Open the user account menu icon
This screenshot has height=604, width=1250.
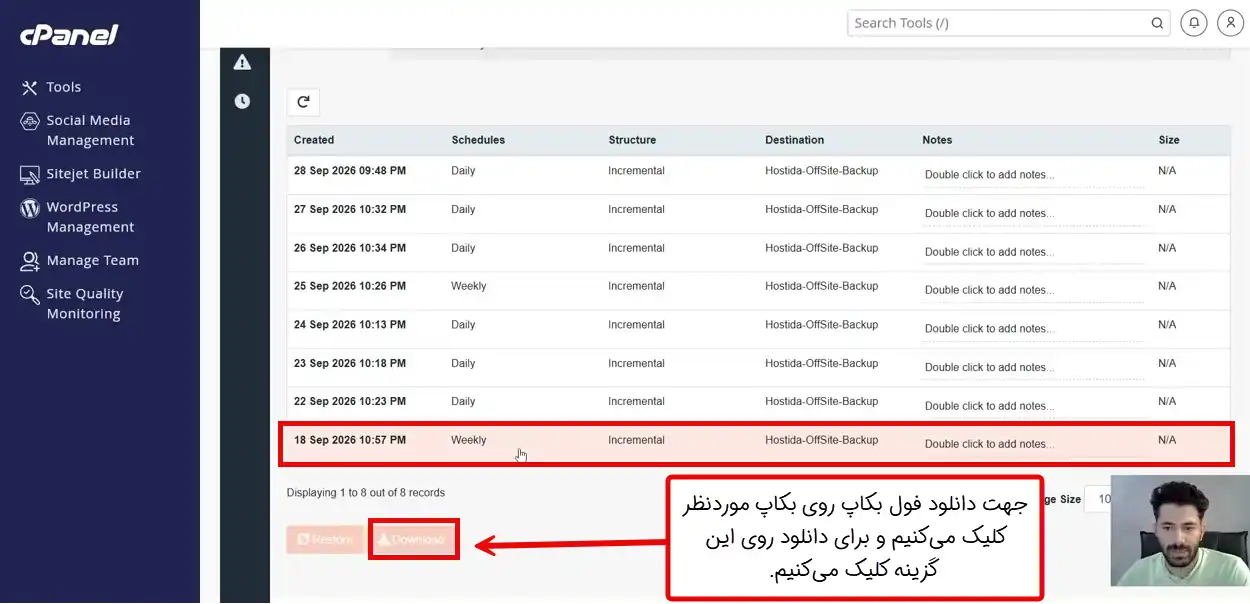(1230, 23)
